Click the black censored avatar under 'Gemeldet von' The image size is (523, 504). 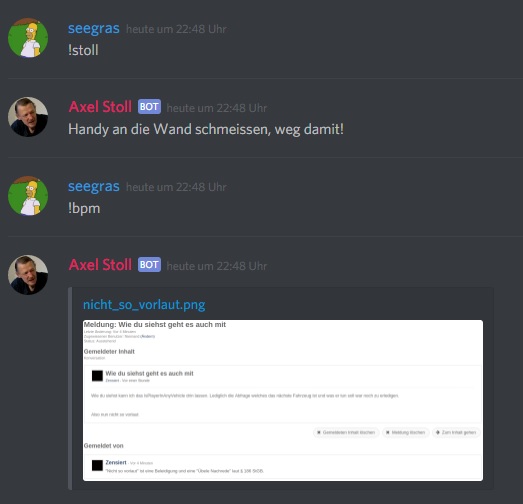[x=97, y=465]
